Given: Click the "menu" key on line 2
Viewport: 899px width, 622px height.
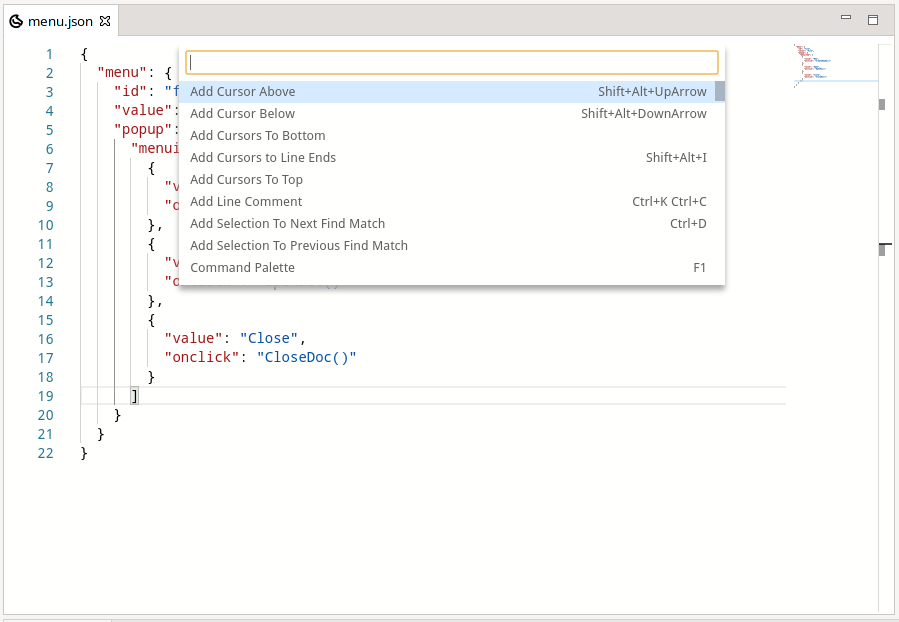Looking at the screenshot, I should pyautogui.click(x=122, y=73).
